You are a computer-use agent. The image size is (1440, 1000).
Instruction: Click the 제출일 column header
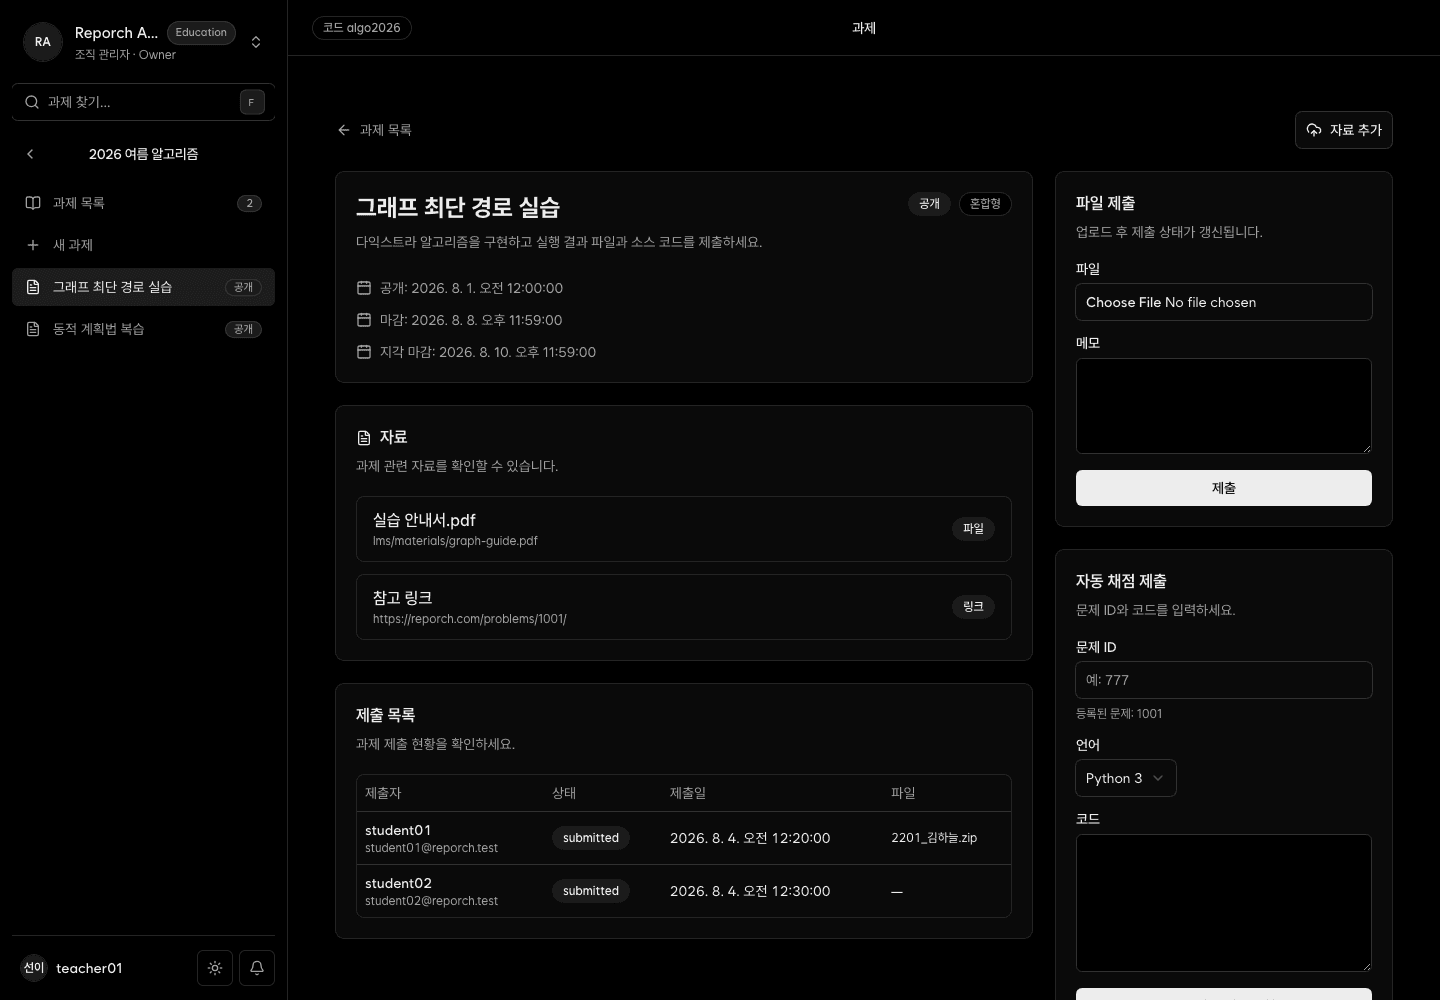click(x=688, y=793)
